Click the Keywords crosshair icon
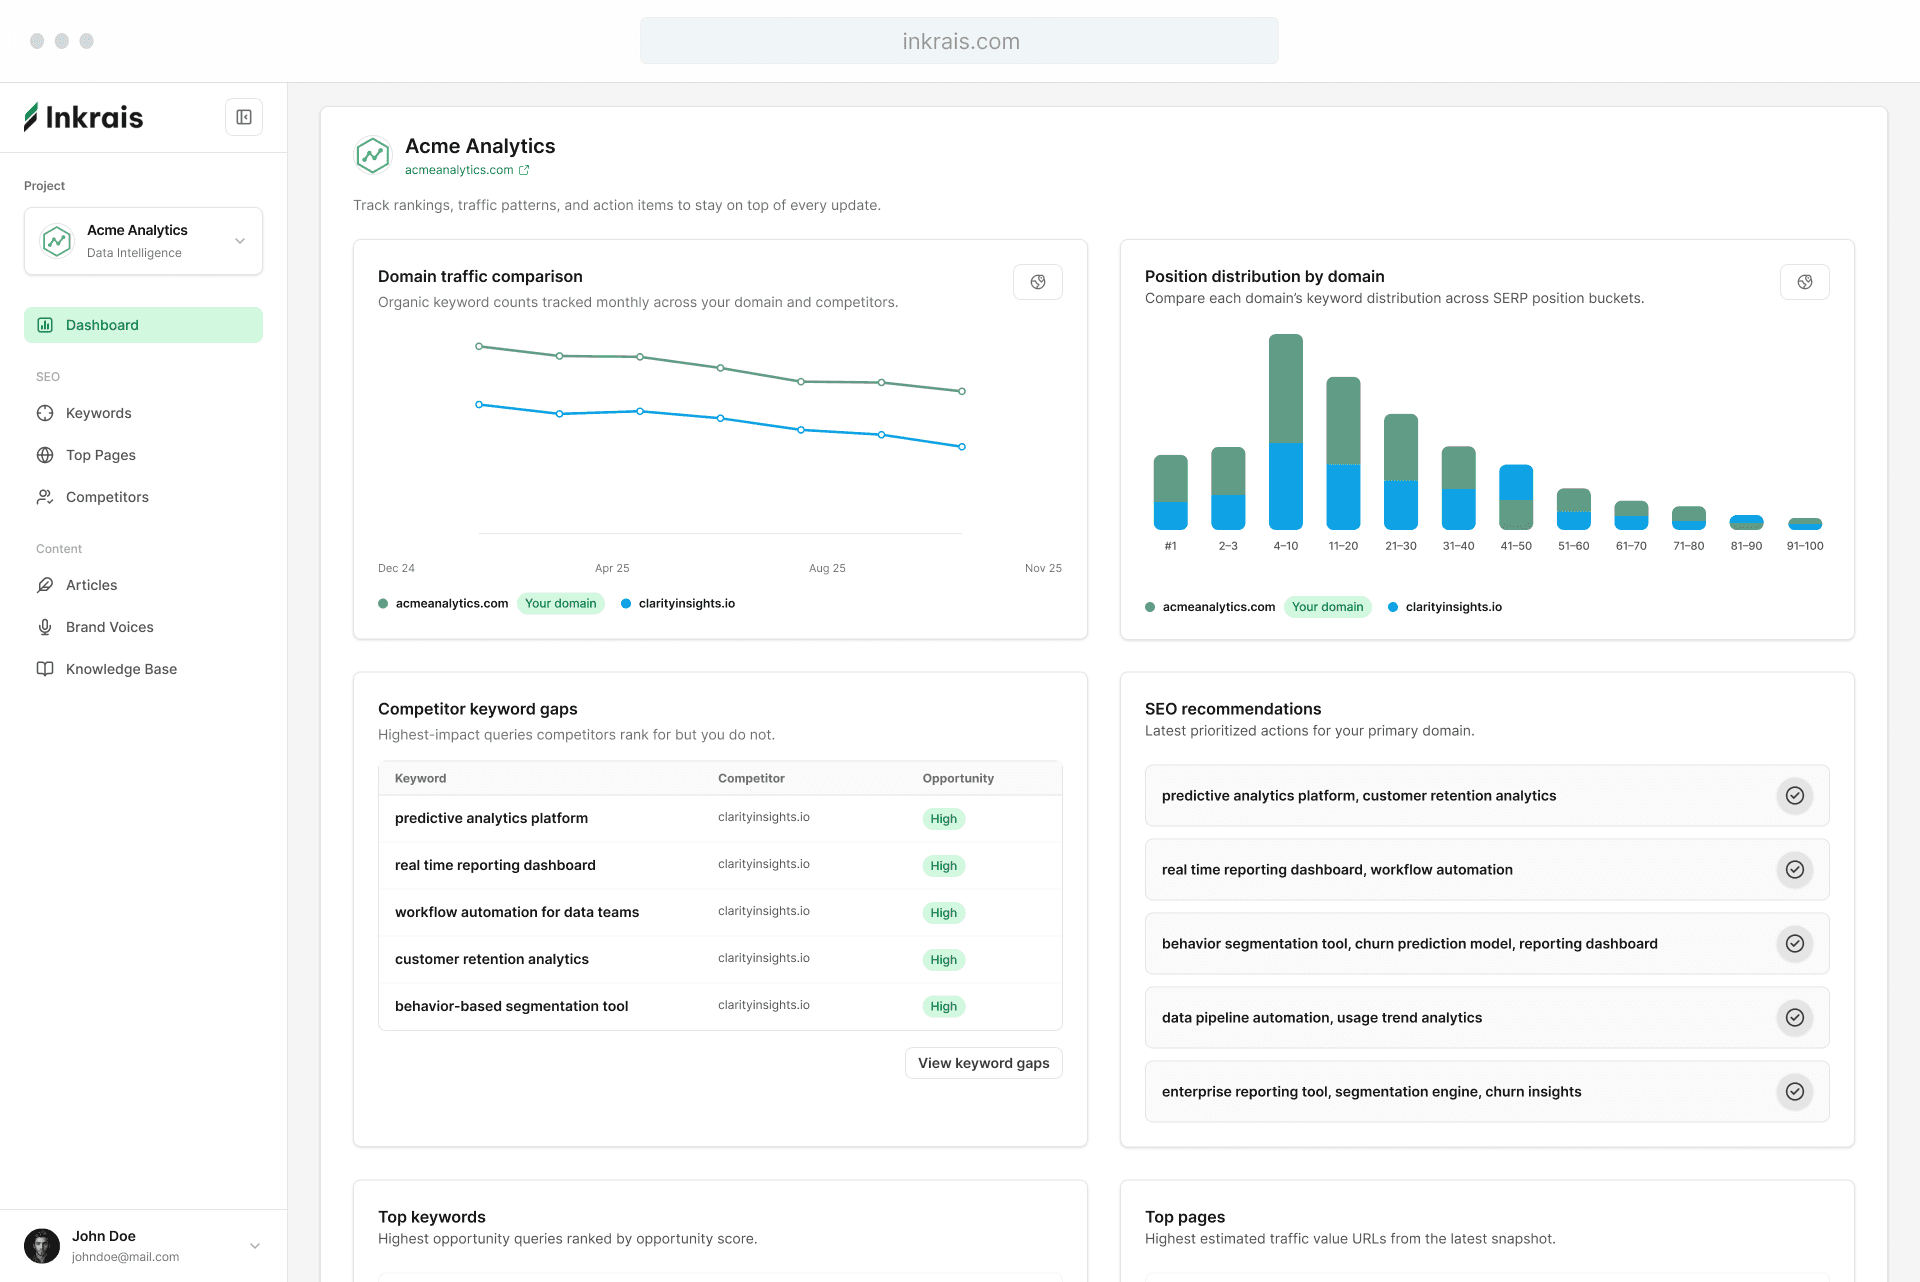Image resolution: width=1920 pixels, height=1282 pixels. click(x=45, y=413)
